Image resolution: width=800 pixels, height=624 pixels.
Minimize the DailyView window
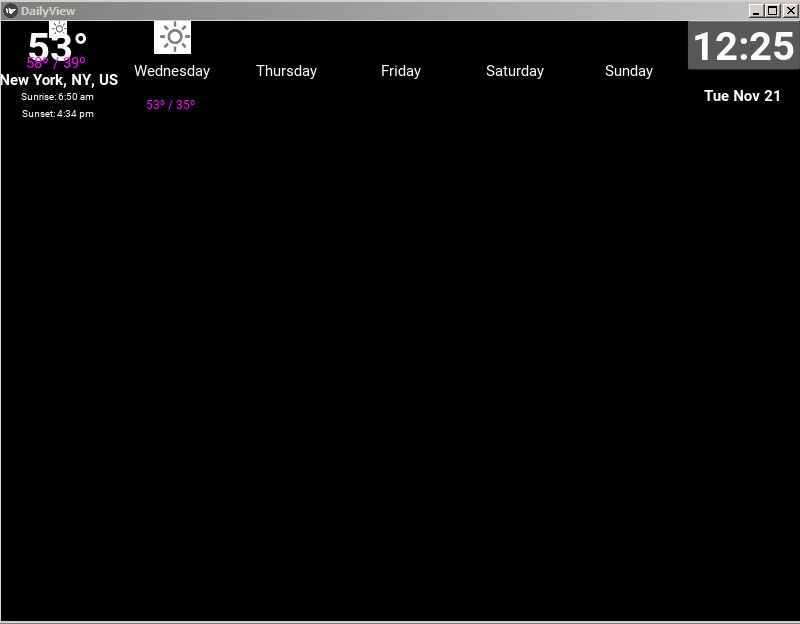pos(757,10)
